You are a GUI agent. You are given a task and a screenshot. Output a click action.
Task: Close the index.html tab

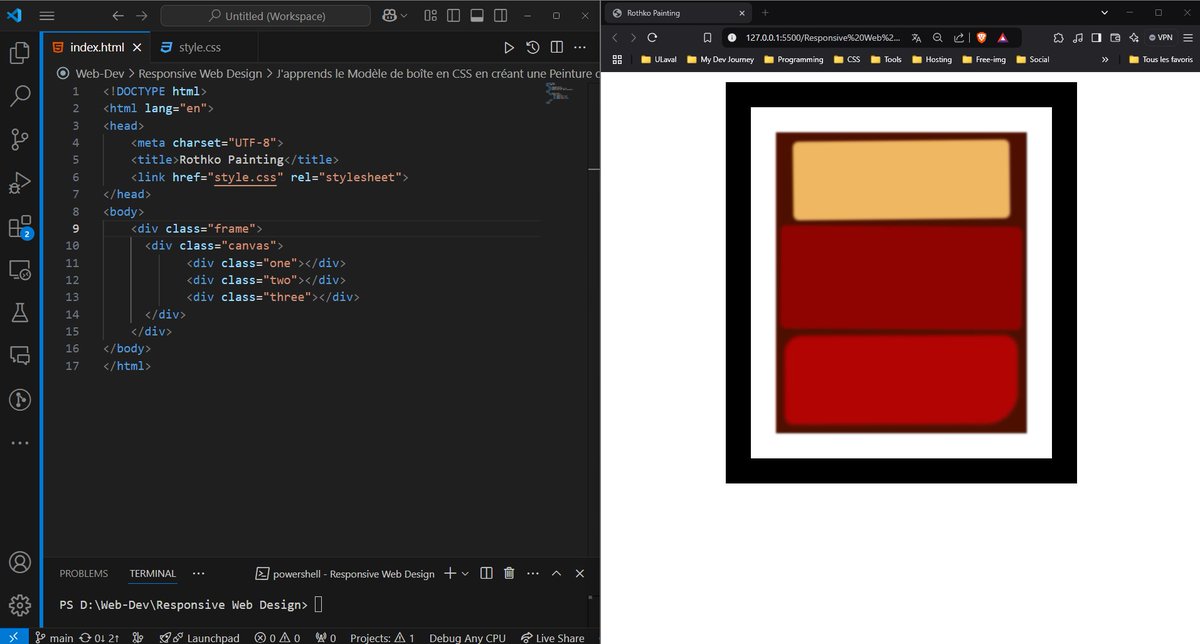pos(136,48)
